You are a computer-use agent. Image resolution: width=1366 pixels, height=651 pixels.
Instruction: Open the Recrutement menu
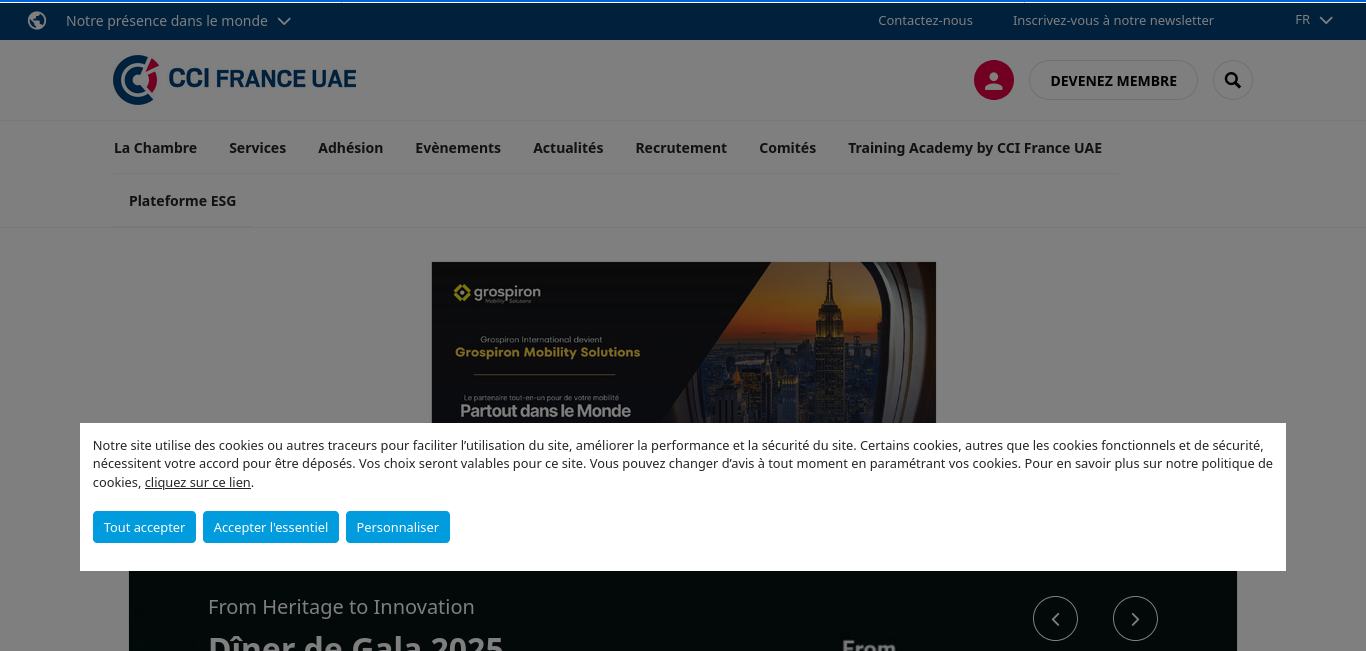[681, 148]
